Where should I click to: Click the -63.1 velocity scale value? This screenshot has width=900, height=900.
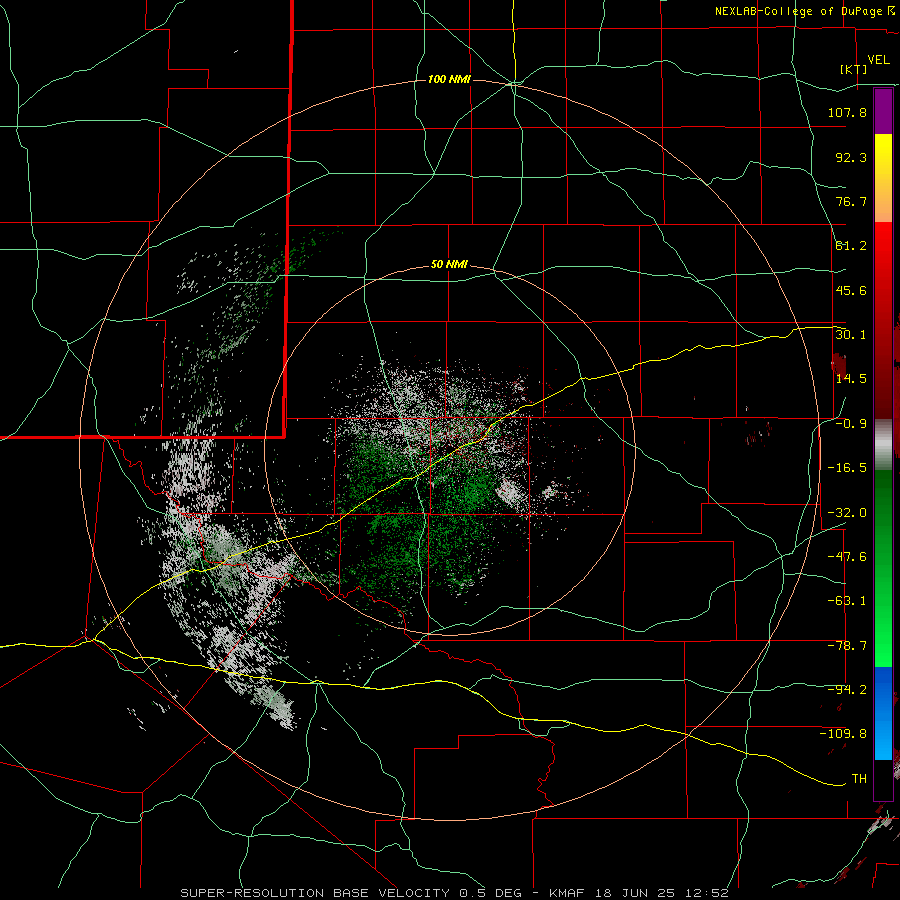coord(847,601)
